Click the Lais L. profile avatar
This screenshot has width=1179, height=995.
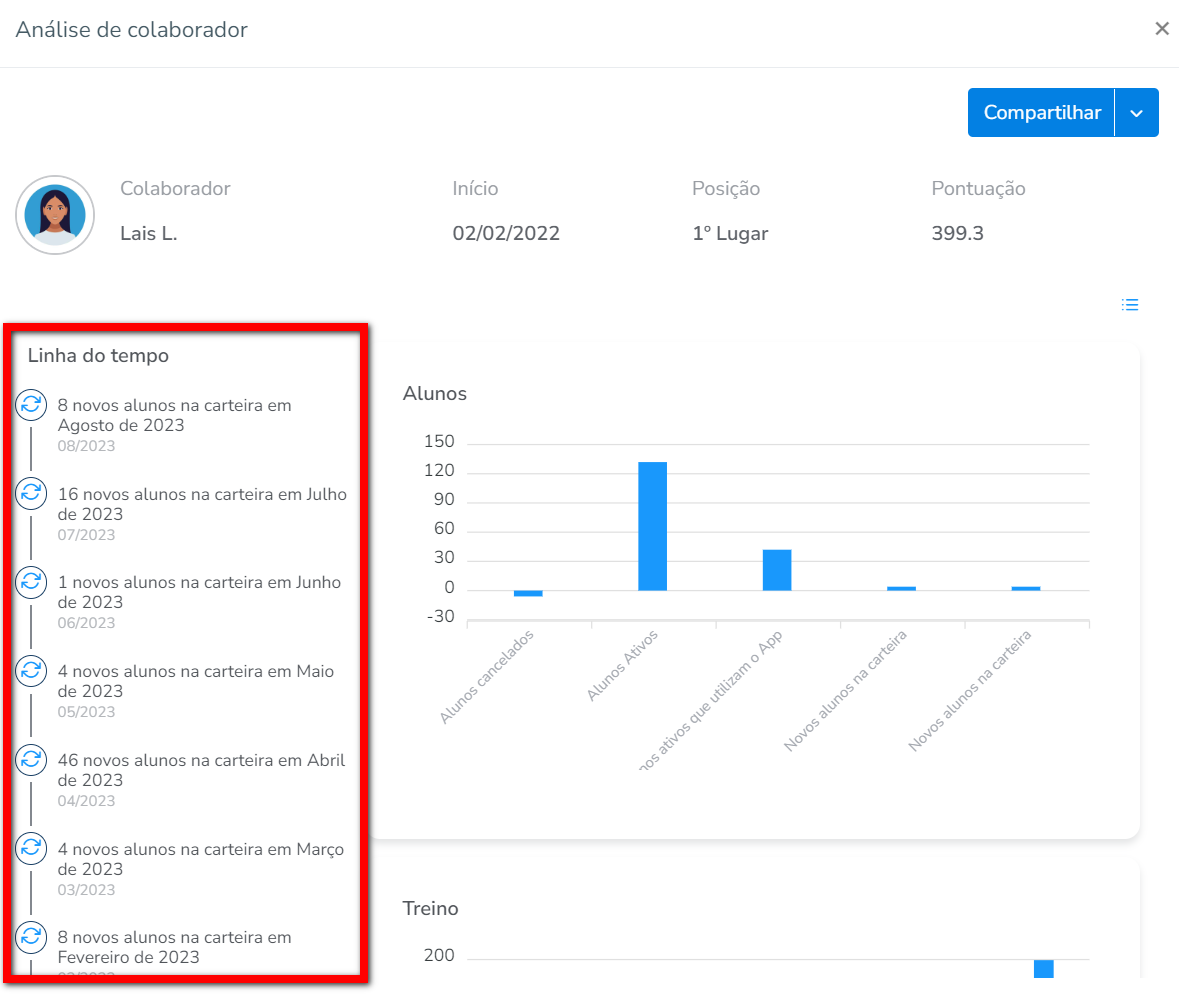tap(55, 215)
